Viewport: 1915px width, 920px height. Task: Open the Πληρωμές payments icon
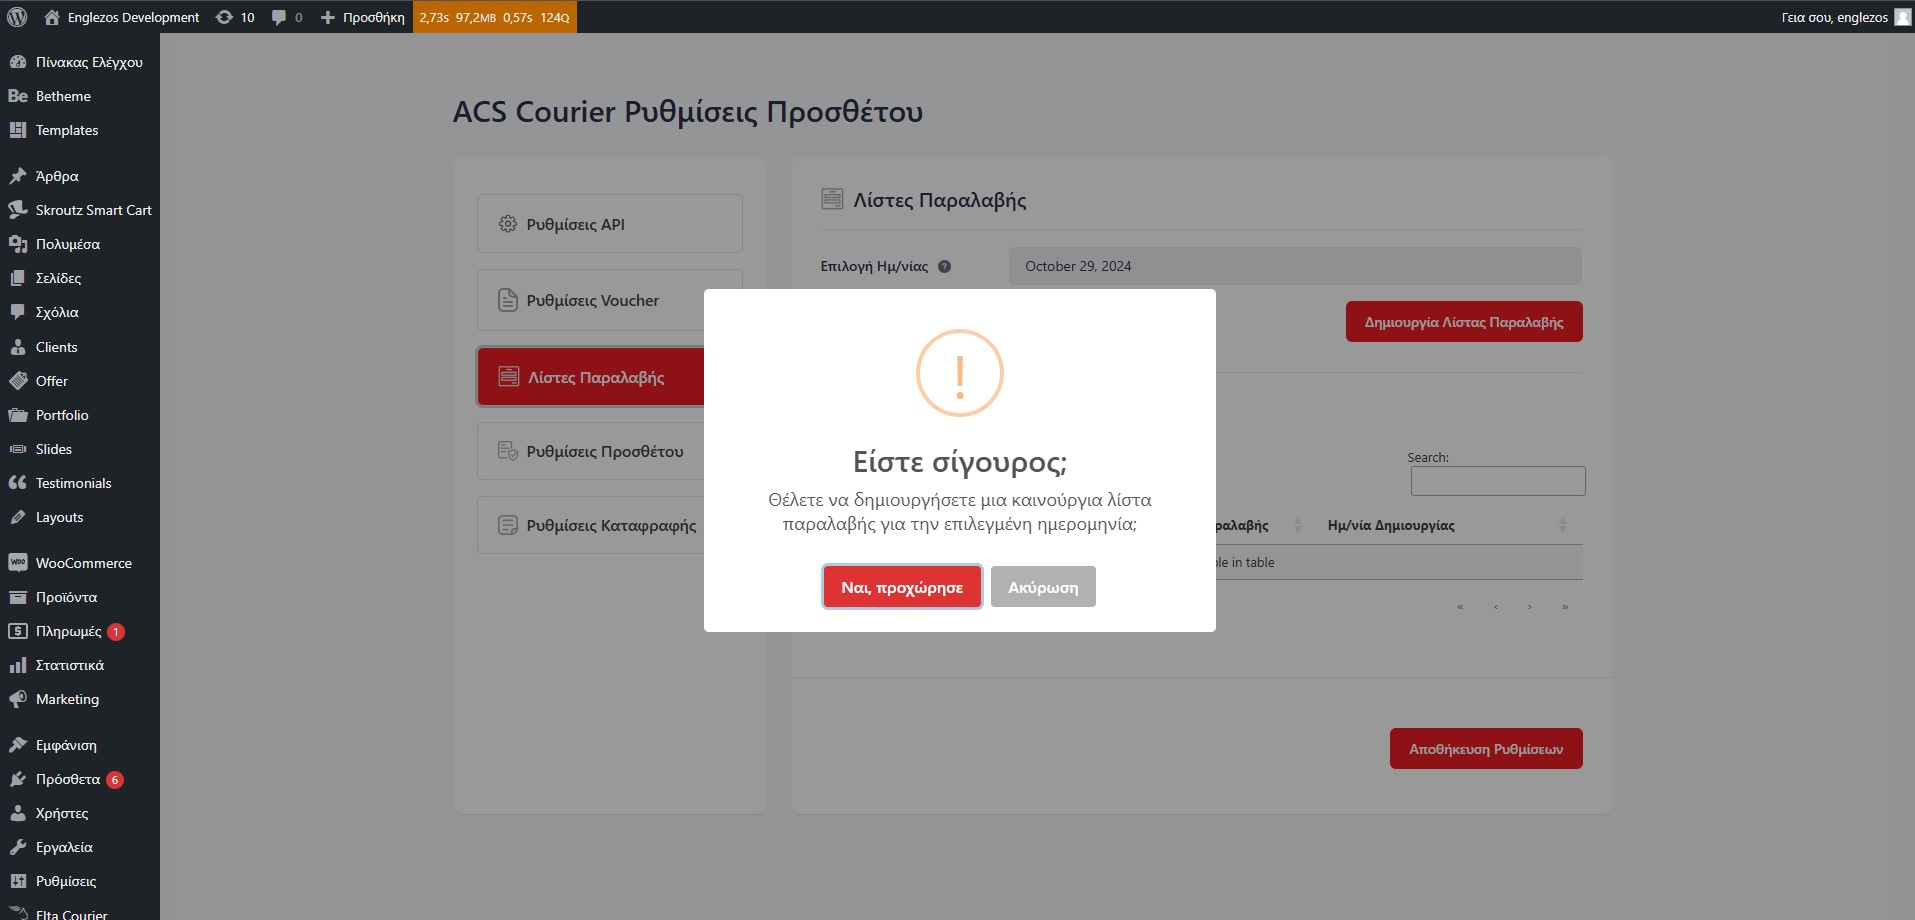(18, 631)
